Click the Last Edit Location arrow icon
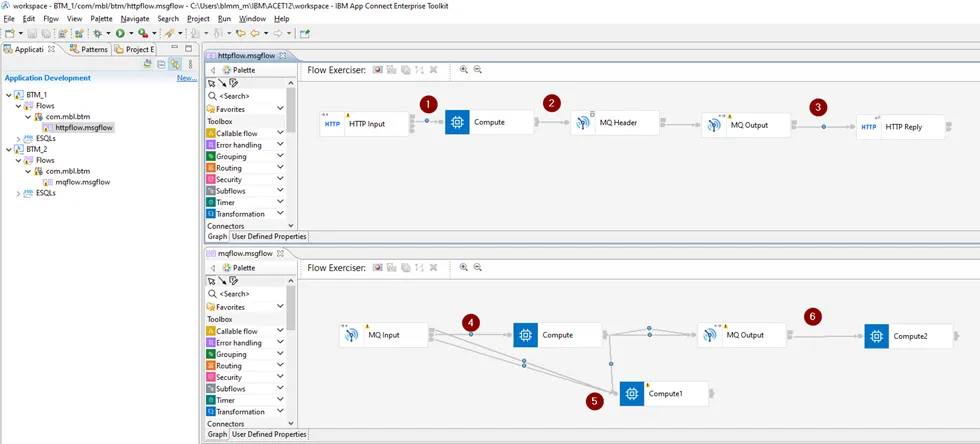Viewport: 980px width, 444px height. point(241,34)
